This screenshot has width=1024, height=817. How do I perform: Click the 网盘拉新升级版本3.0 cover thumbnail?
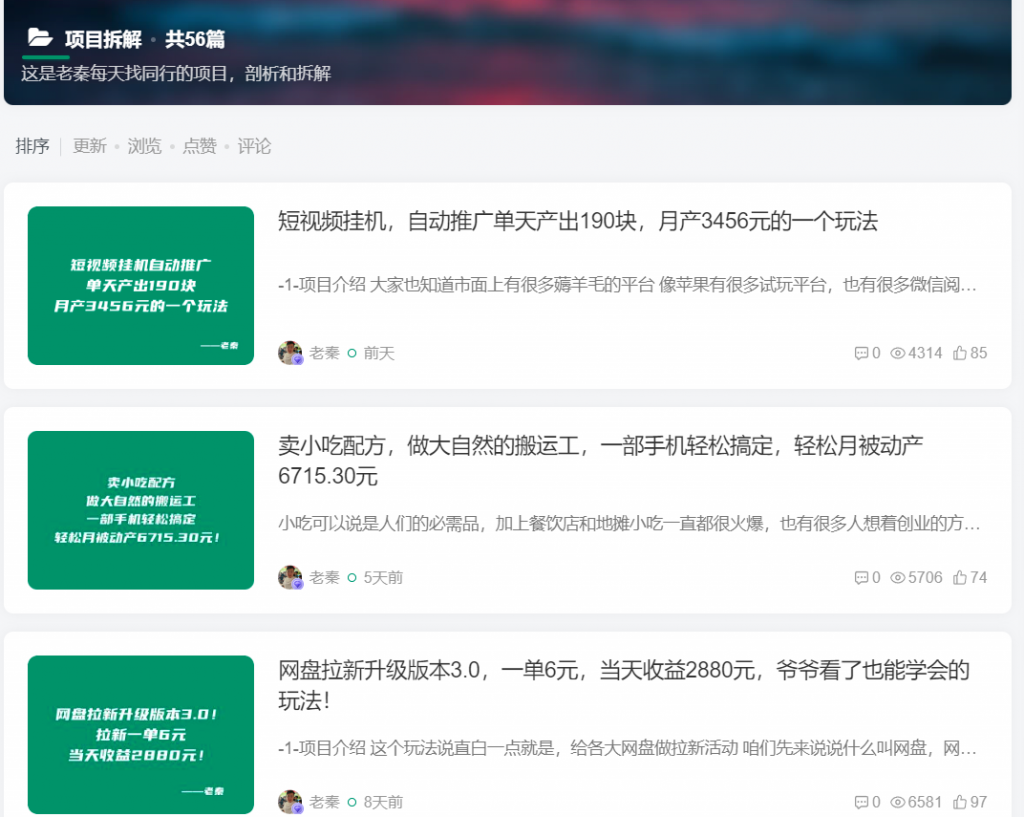click(140, 734)
